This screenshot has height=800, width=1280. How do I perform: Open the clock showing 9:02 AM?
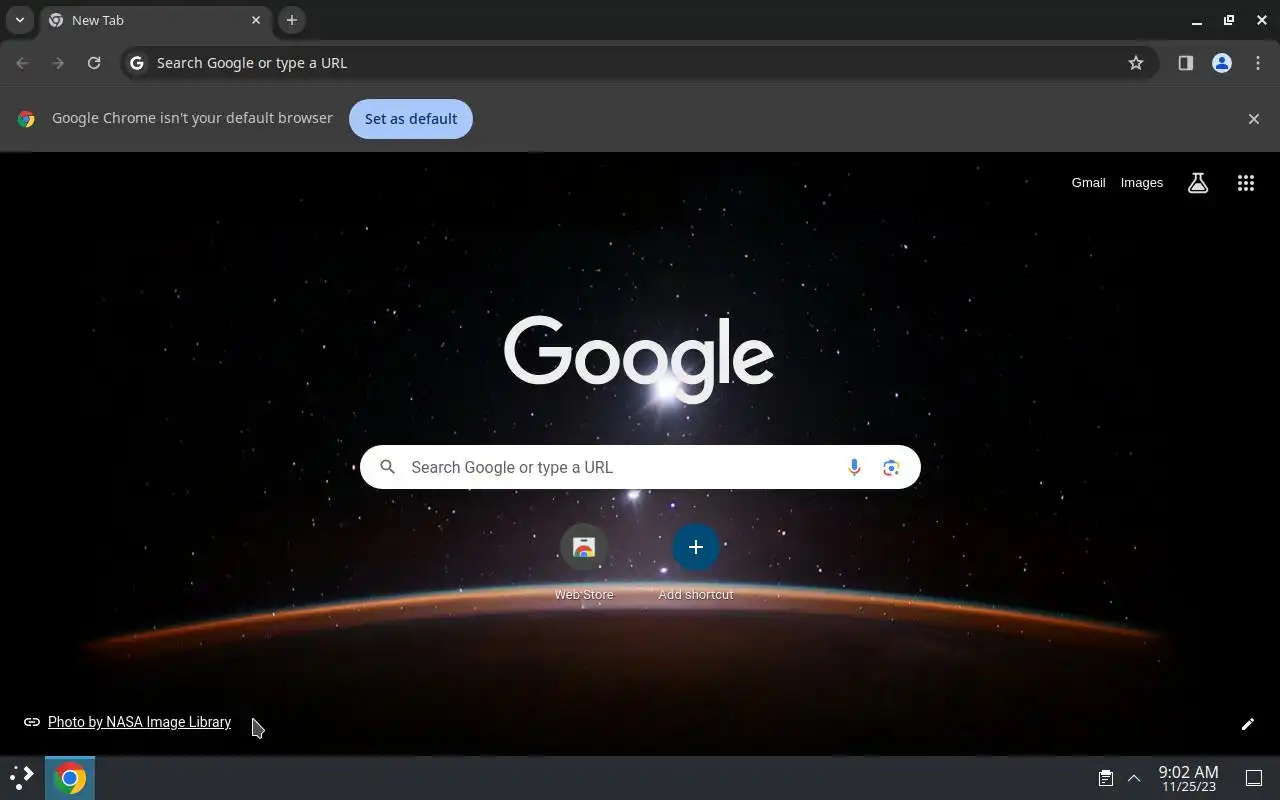point(1188,778)
